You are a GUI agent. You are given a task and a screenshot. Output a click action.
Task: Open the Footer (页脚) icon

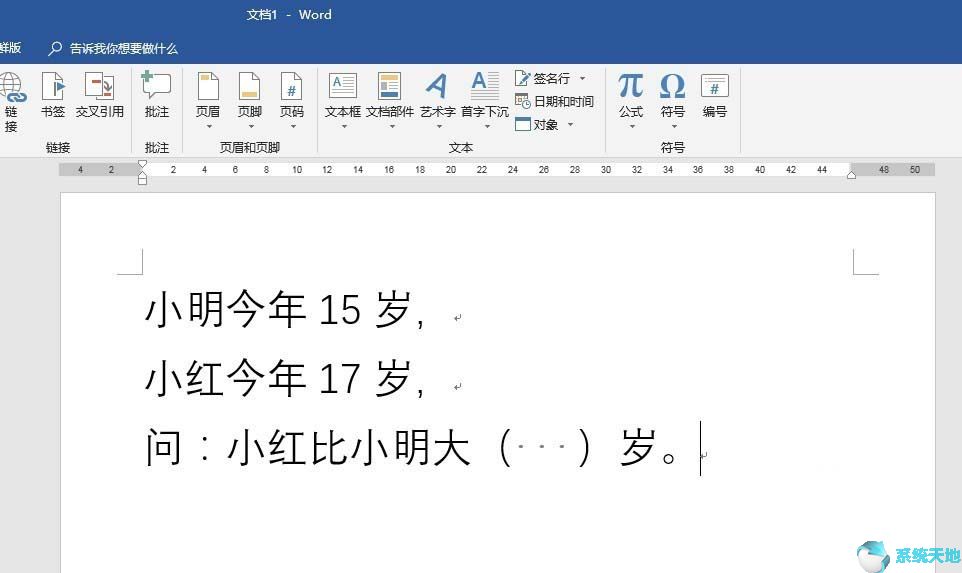click(x=250, y=86)
